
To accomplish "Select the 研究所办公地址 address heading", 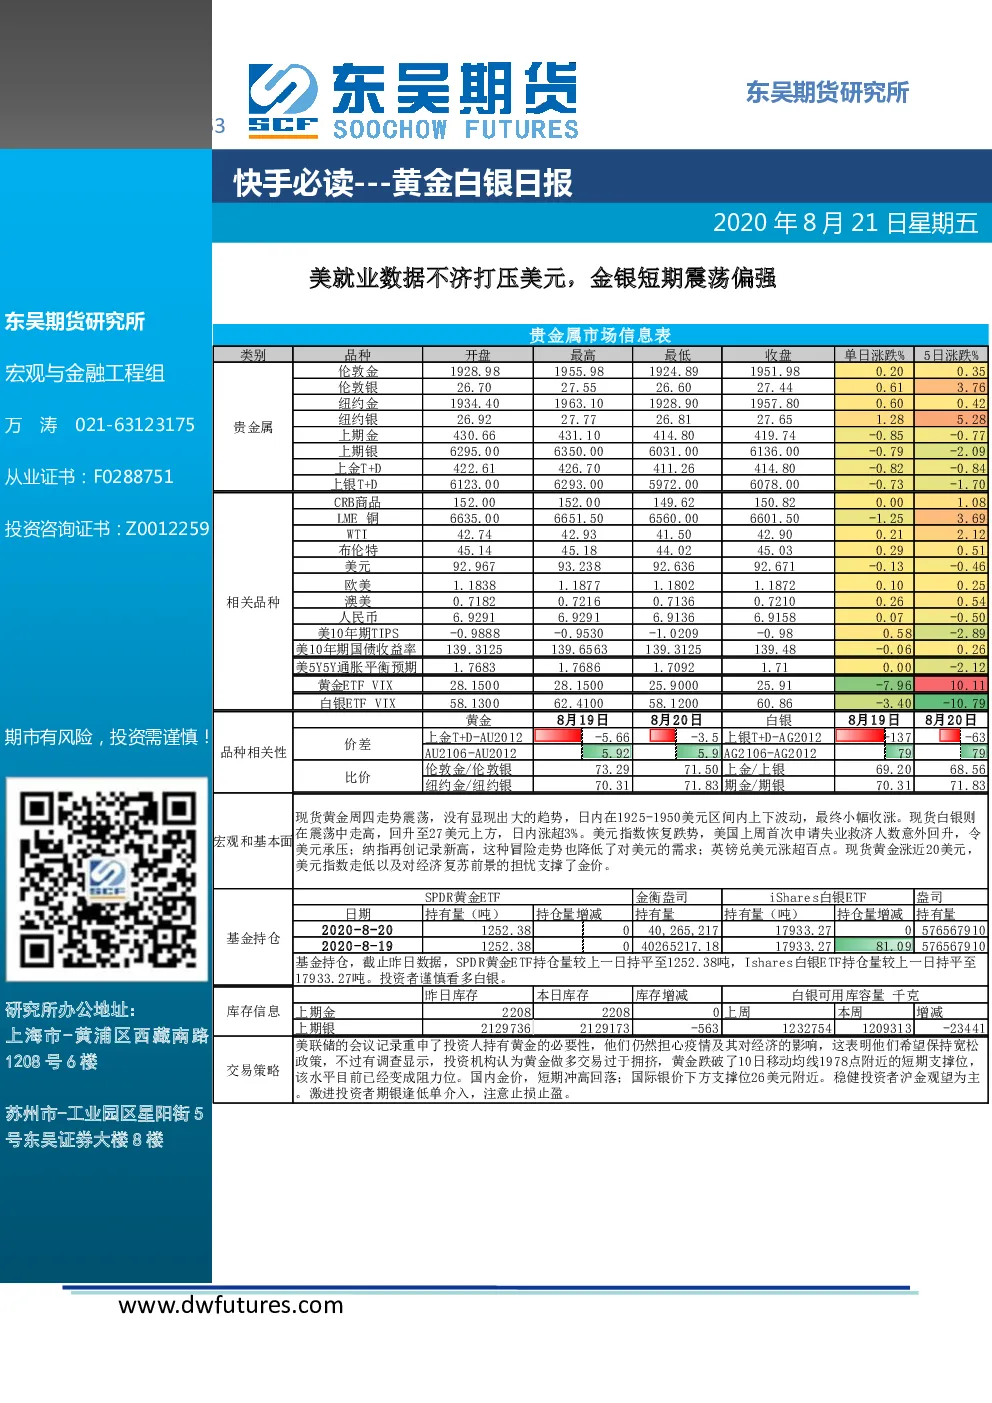I will tap(70, 1010).
